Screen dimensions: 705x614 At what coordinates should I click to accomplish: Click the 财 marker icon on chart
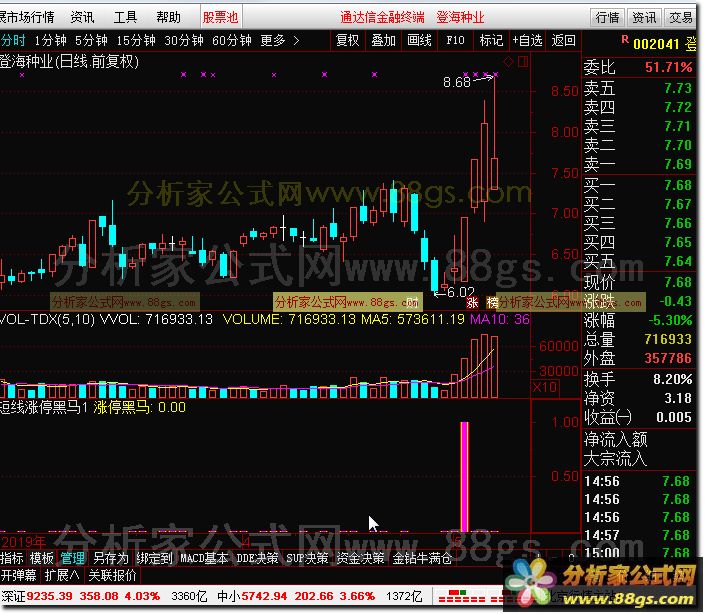[x=412, y=302]
